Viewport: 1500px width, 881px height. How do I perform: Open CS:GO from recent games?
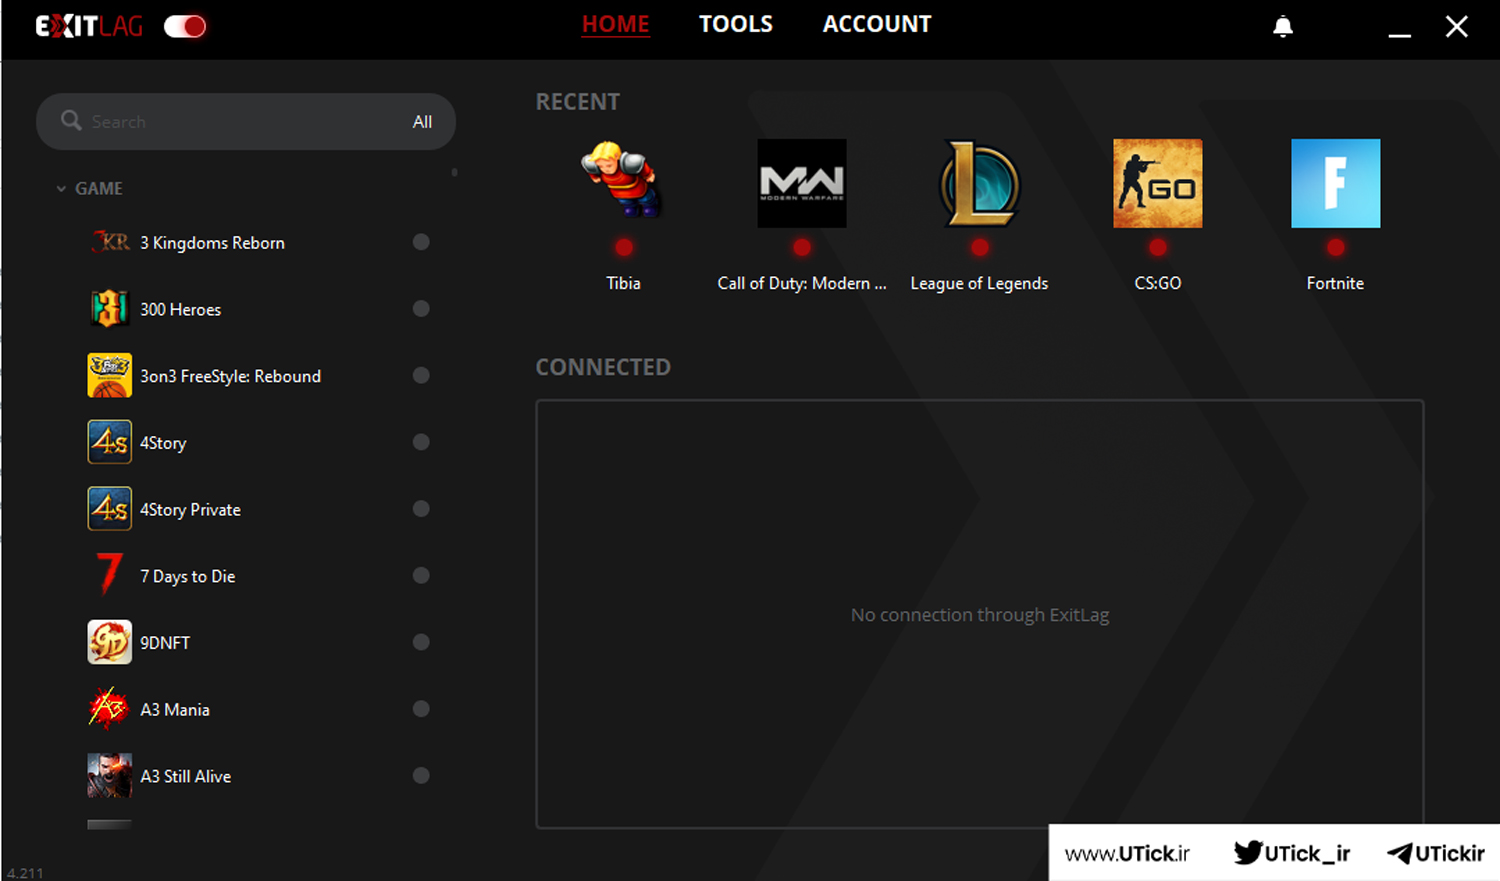click(x=1158, y=183)
